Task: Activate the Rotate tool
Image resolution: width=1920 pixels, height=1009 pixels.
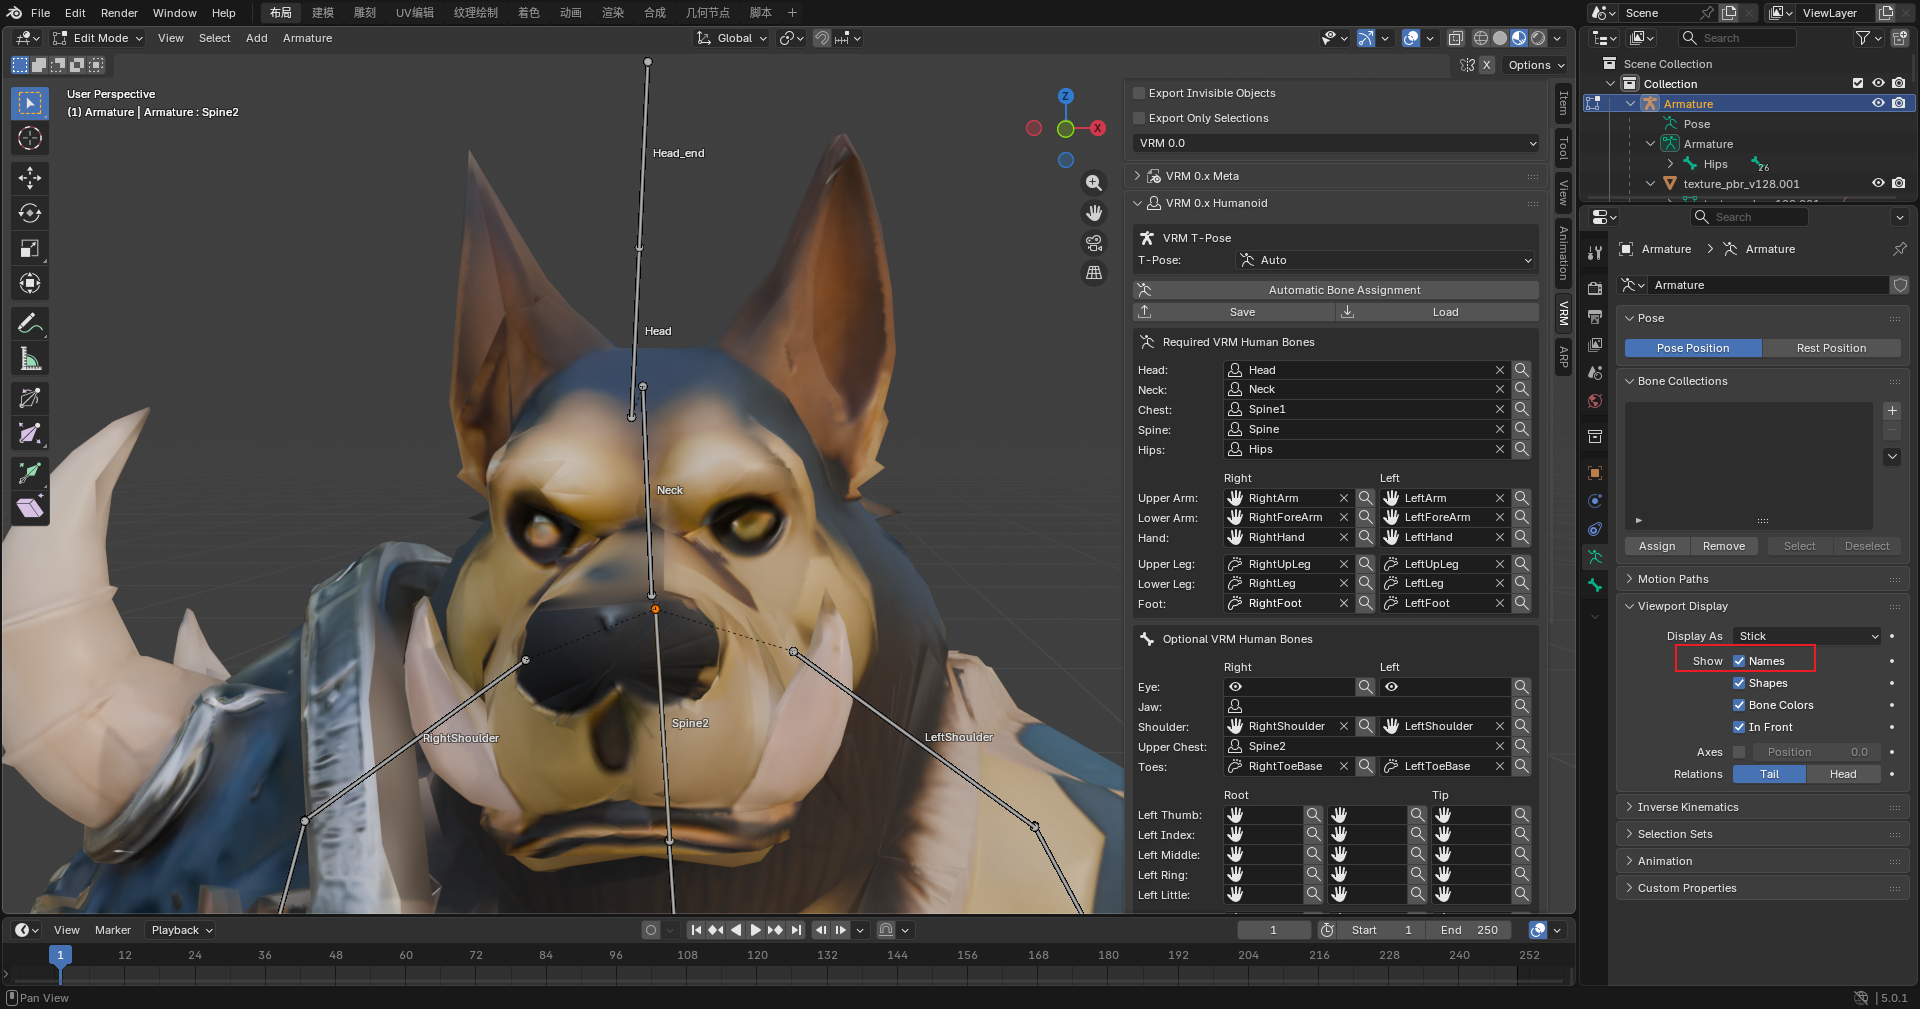Action: (30, 213)
